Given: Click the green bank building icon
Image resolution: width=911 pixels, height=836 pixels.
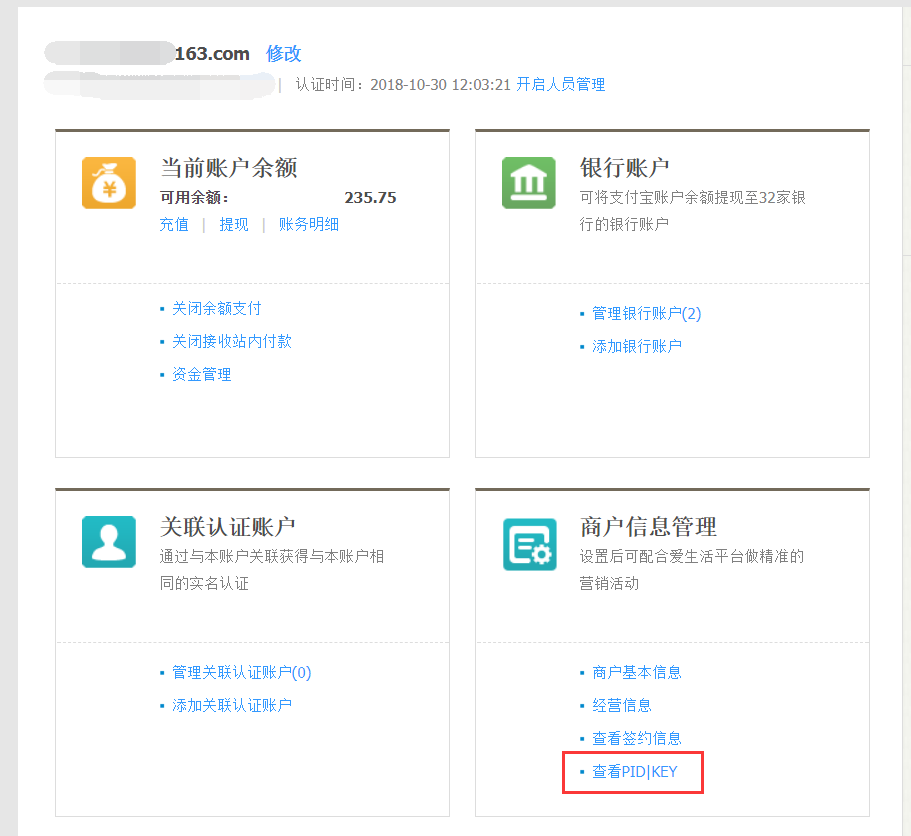Looking at the screenshot, I should 528,183.
